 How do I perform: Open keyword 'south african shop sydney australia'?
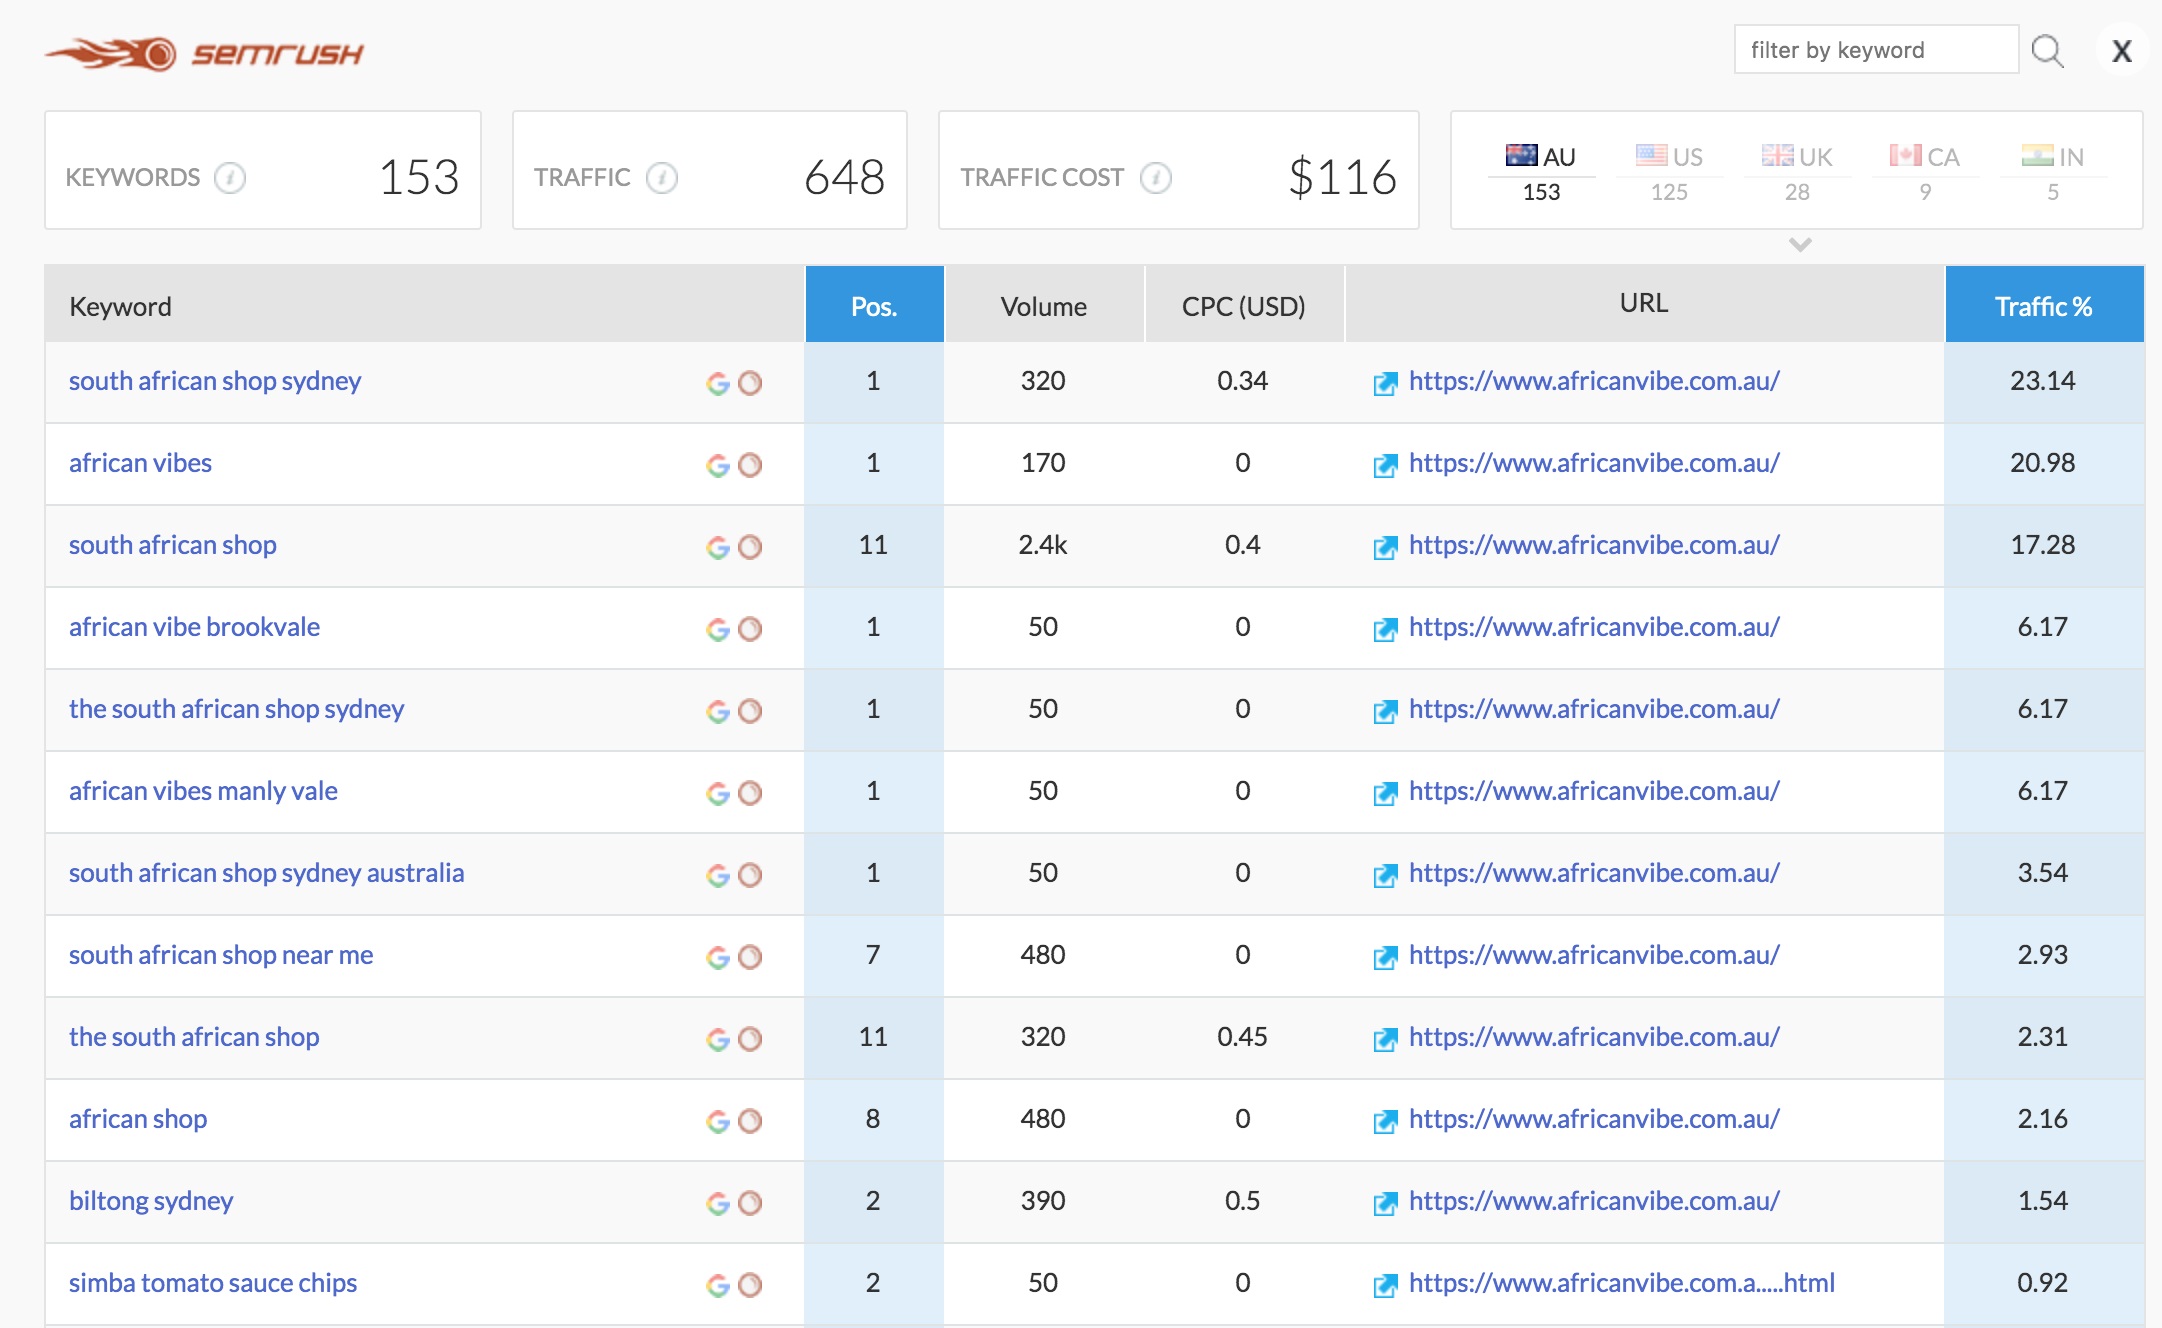click(x=266, y=873)
